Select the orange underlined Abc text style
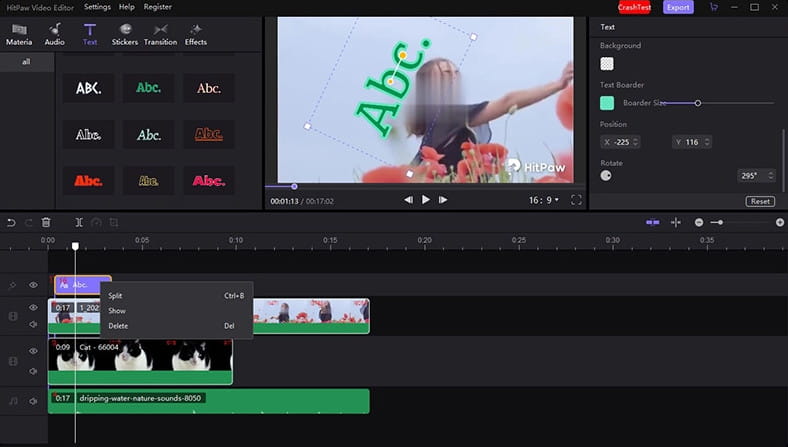 (x=209, y=134)
